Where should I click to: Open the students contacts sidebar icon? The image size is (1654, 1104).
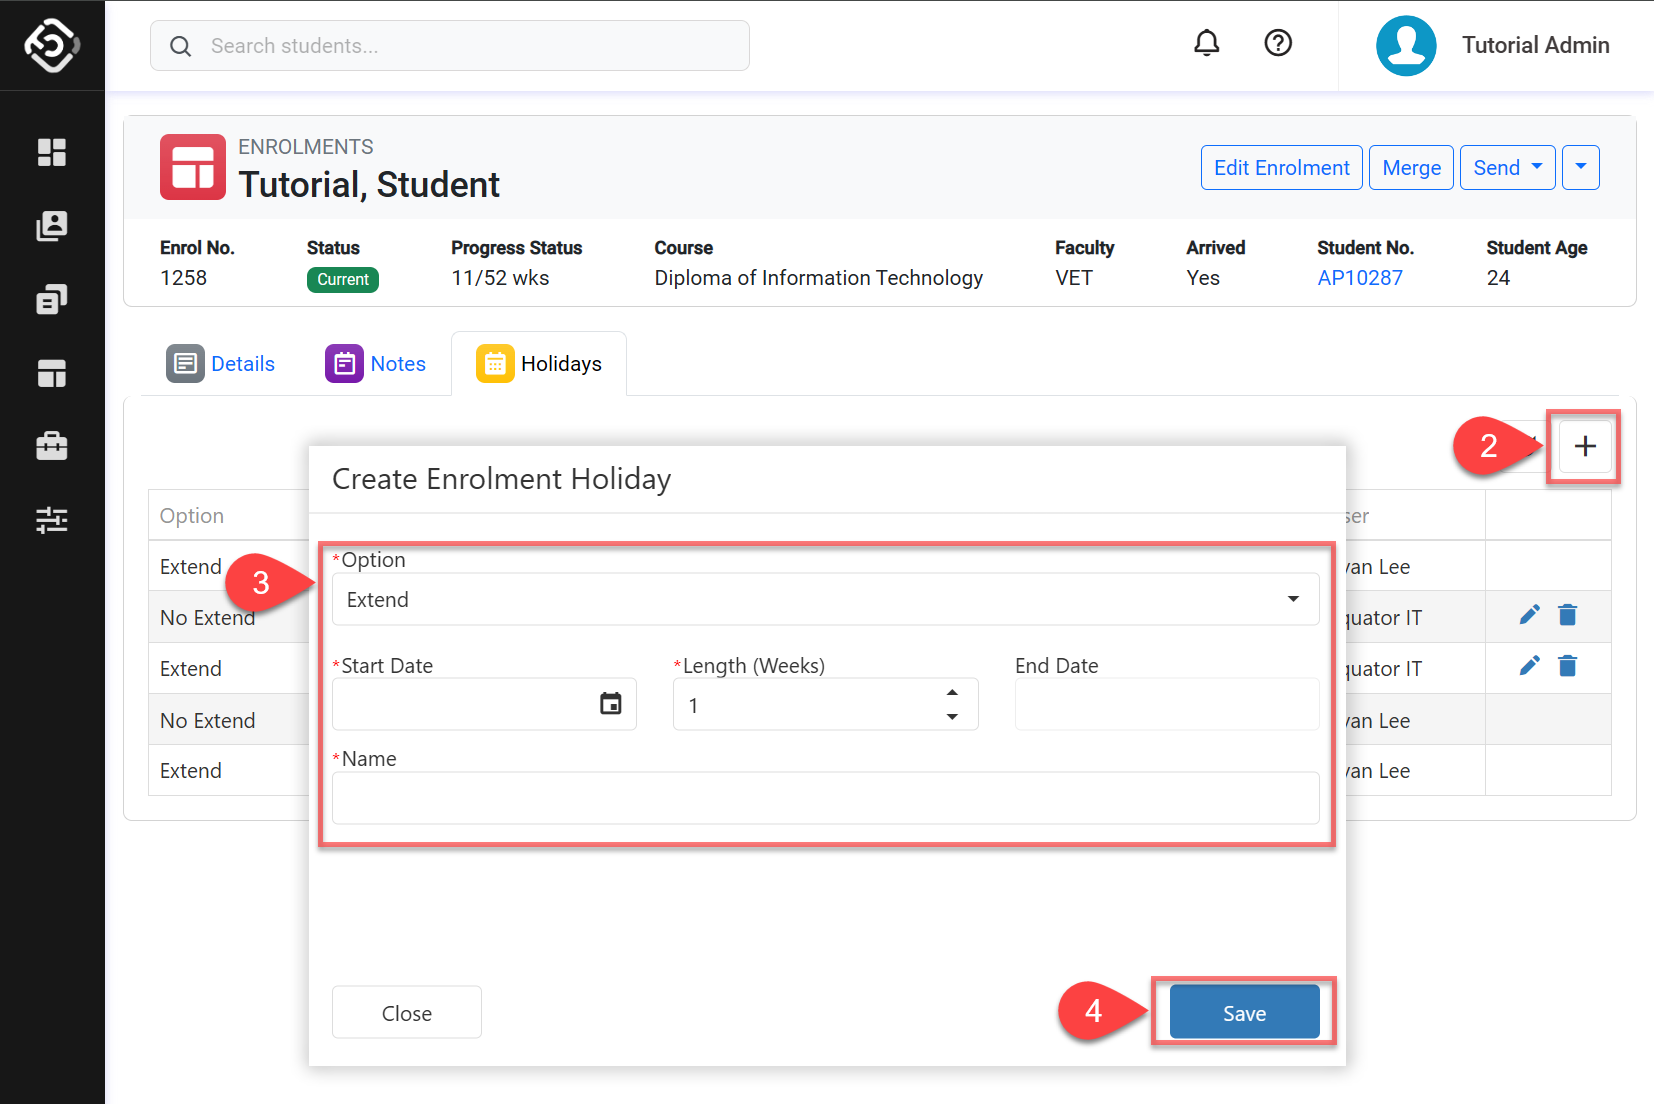tap(52, 226)
